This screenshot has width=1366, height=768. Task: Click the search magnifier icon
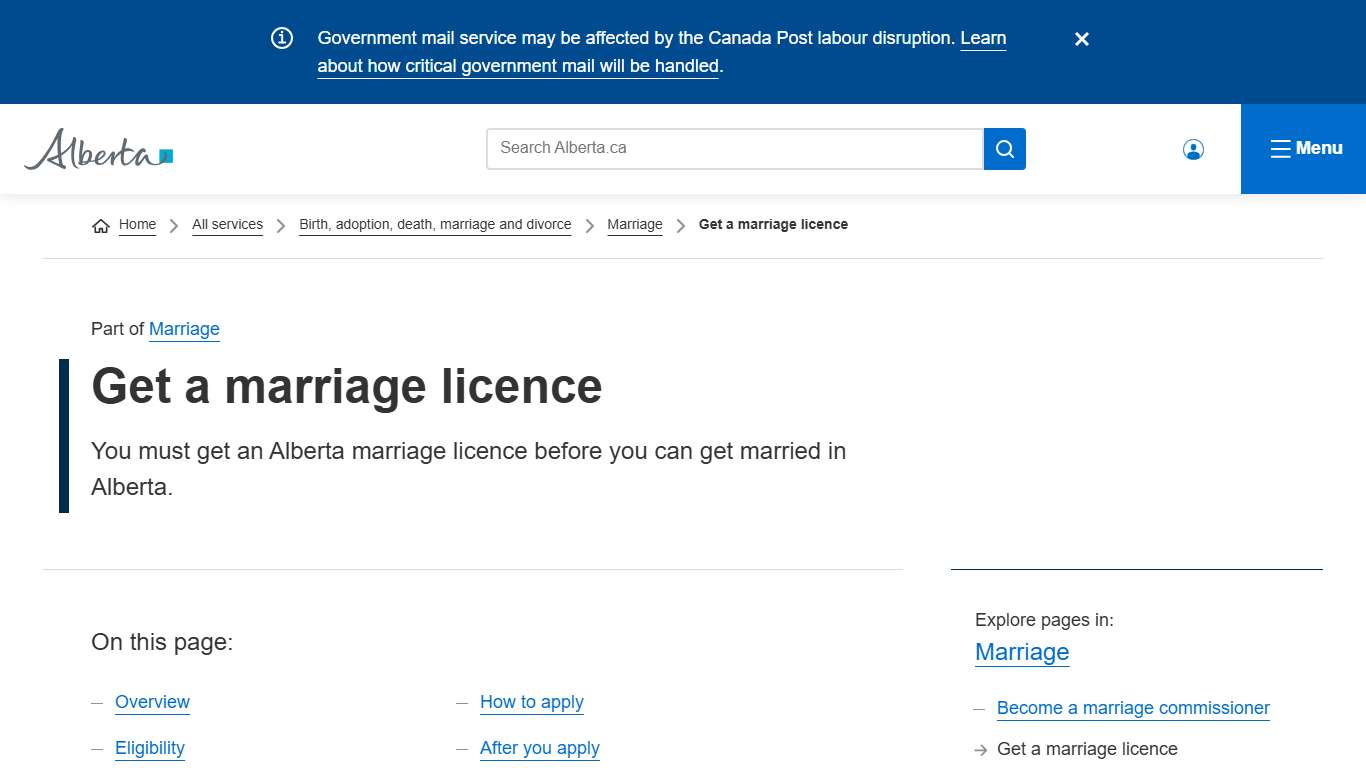pyautogui.click(x=1004, y=148)
